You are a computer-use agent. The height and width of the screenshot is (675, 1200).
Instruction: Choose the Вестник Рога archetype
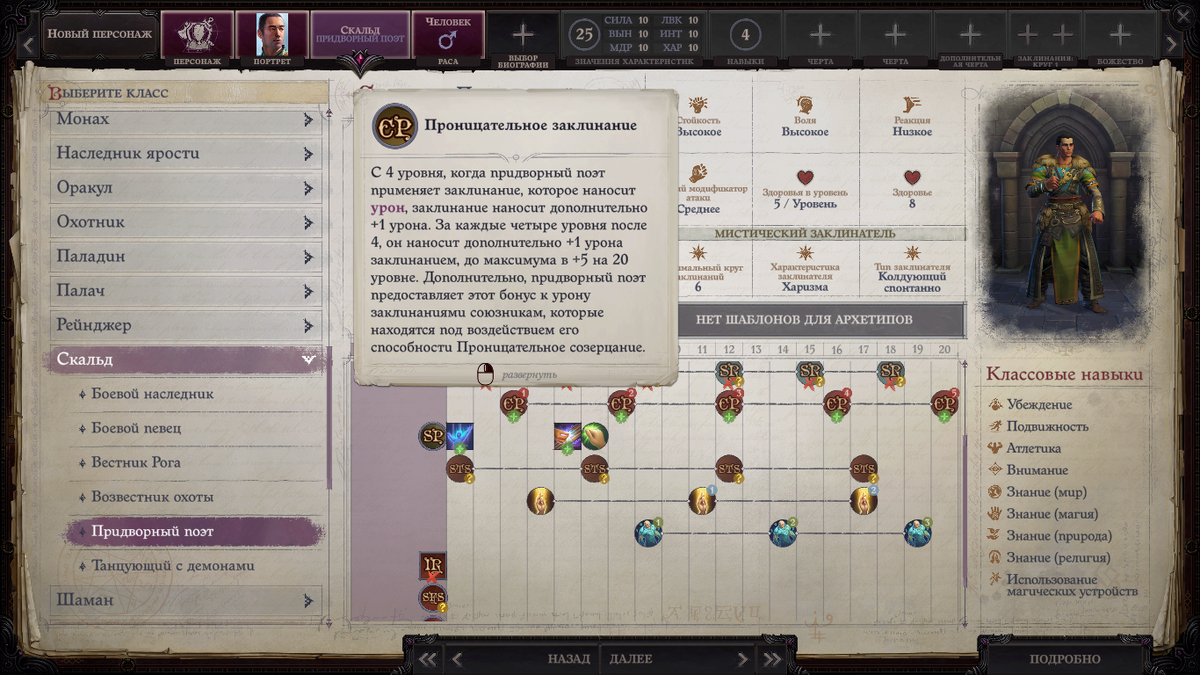point(194,463)
